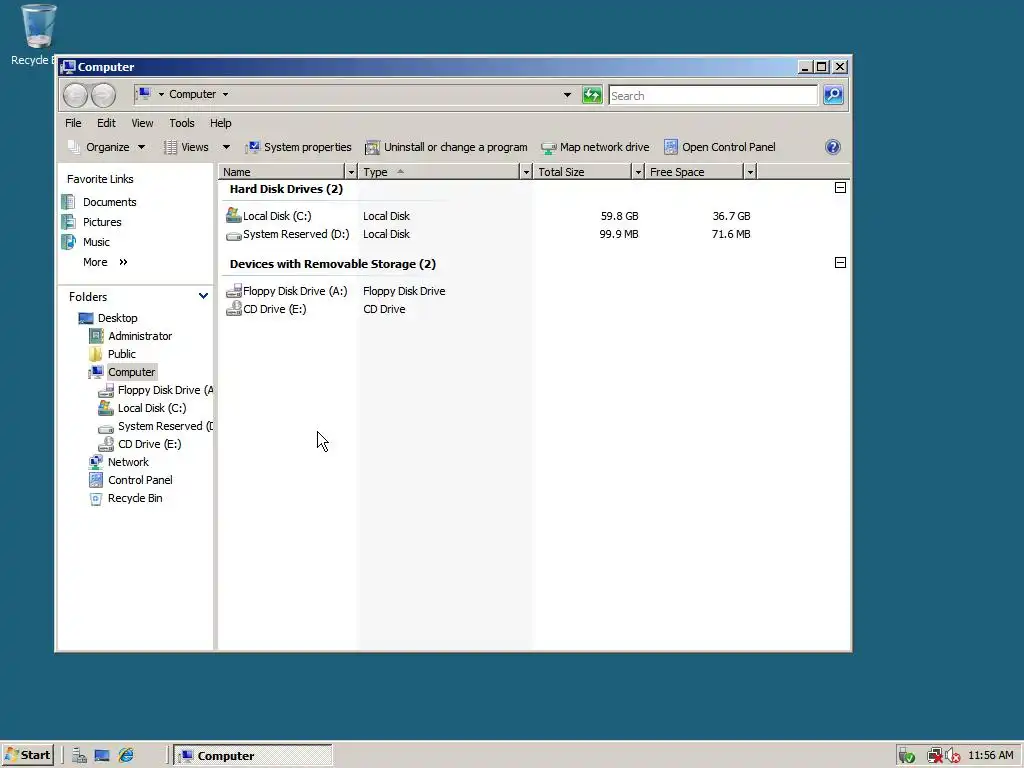The height and width of the screenshot is (768, 1024).
Task: Open the Type column filter dropdown
Action: coord(526,172)
